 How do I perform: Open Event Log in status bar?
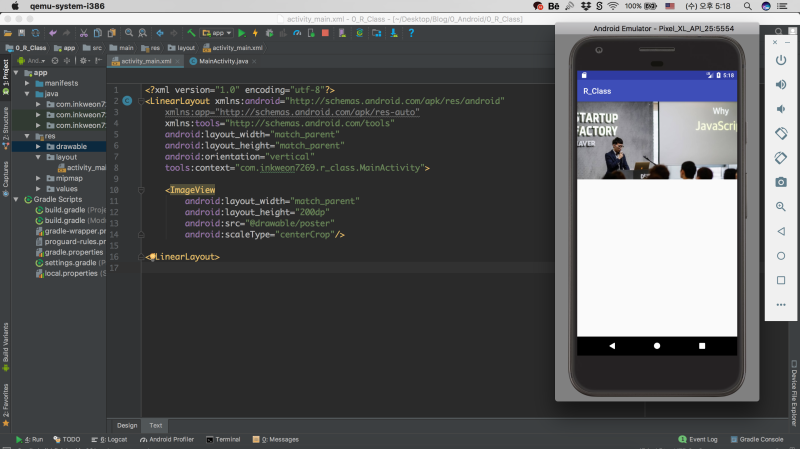coord(698,439)
